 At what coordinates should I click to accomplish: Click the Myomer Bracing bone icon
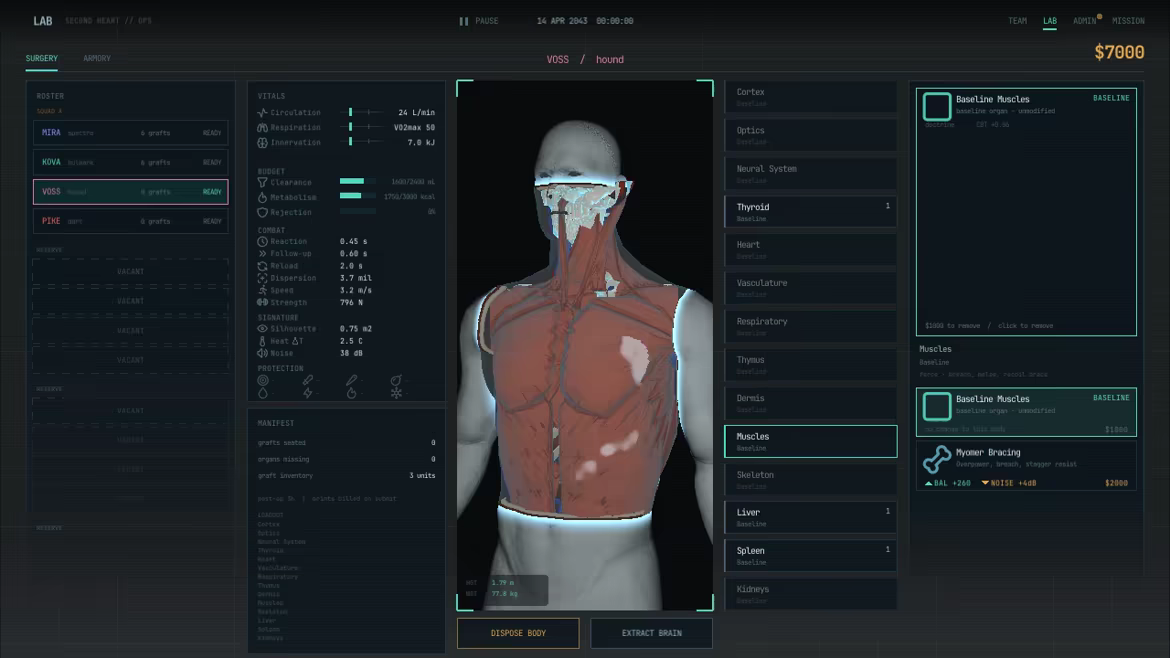pos(936,460)
